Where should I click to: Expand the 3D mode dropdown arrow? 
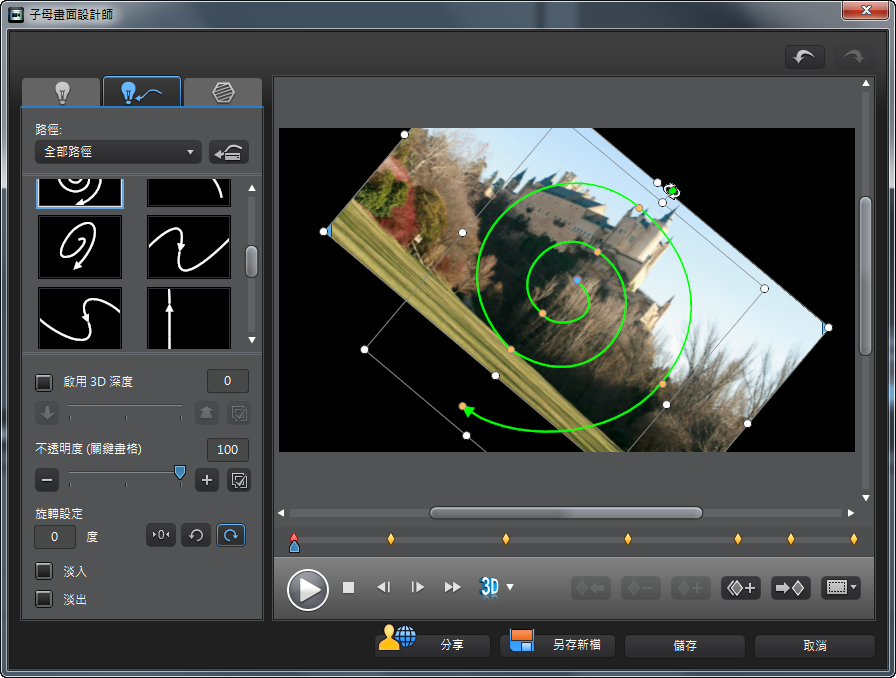click(x=510, y=587)
